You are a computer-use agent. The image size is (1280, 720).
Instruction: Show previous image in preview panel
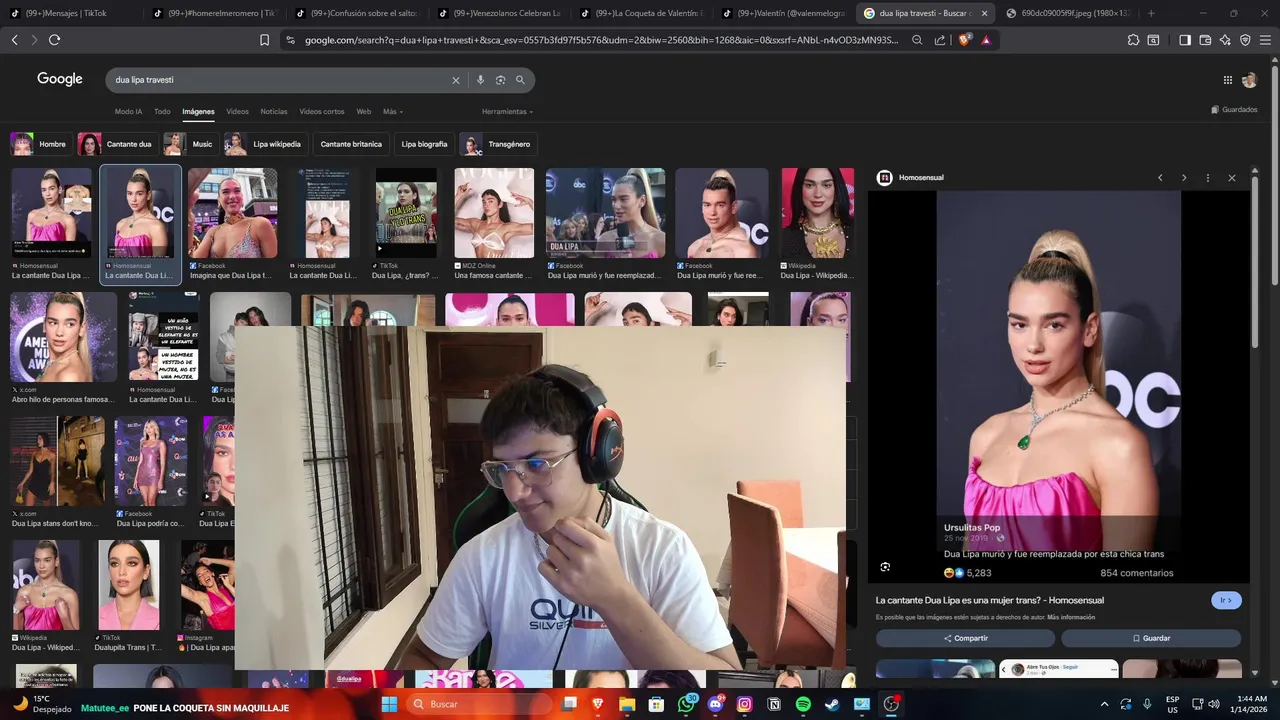[x=1160, y=178]
